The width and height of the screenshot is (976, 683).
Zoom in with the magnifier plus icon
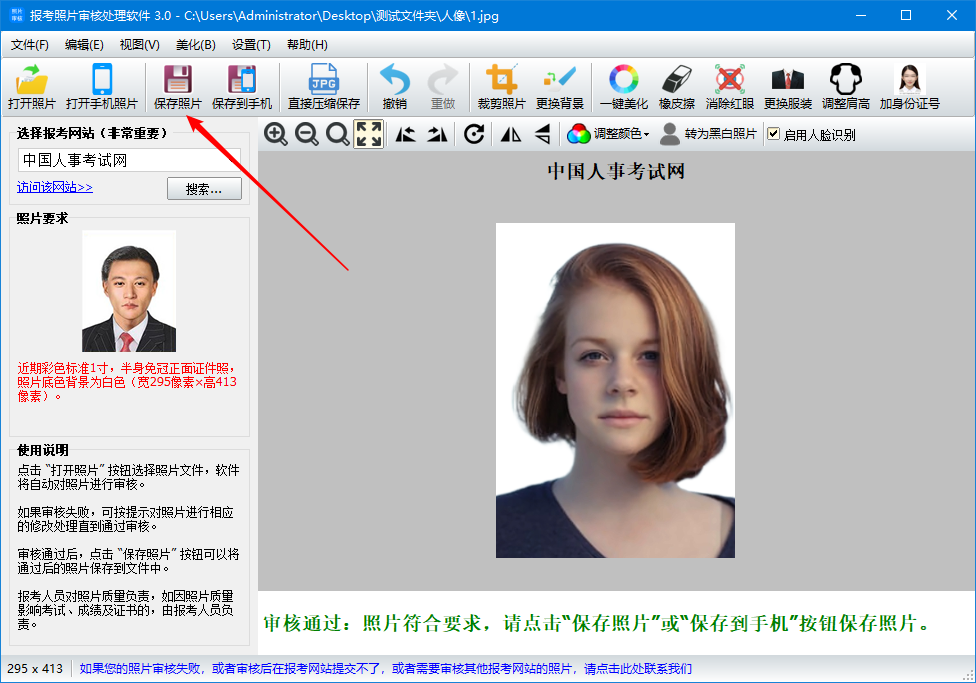point(276,134)
